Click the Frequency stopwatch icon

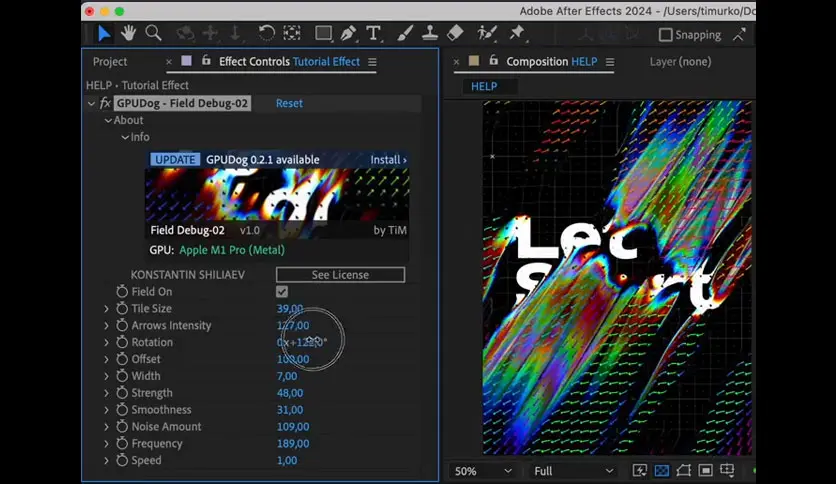point(122,443)
